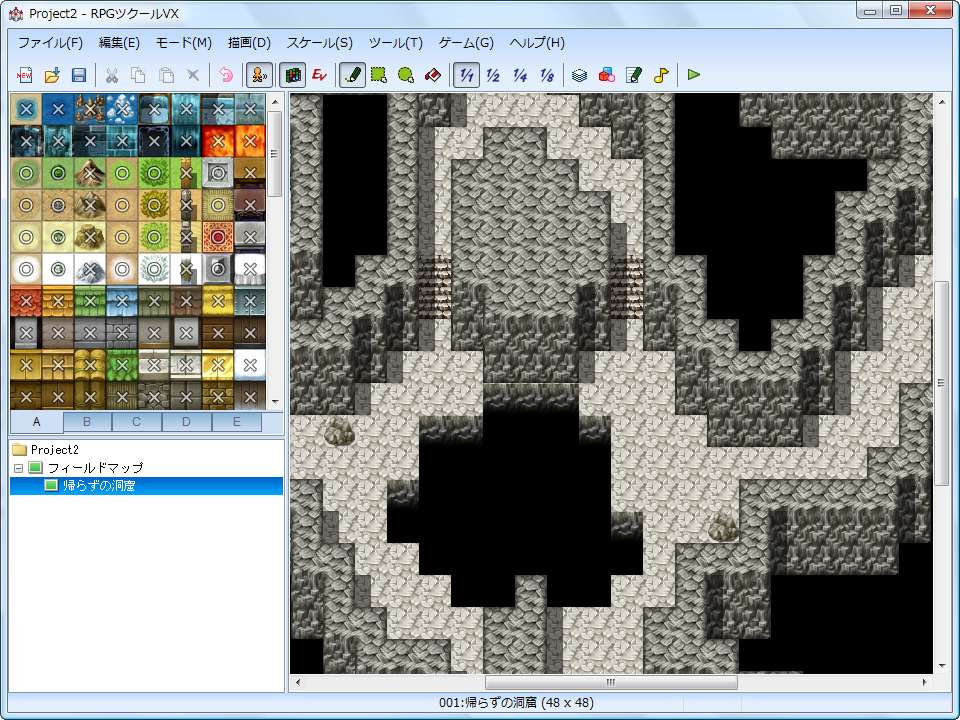Image resolution: width=960 pixels, height=720 pixels.
Task: Open the ツール(T) menu
Action: tap(396, 43)
